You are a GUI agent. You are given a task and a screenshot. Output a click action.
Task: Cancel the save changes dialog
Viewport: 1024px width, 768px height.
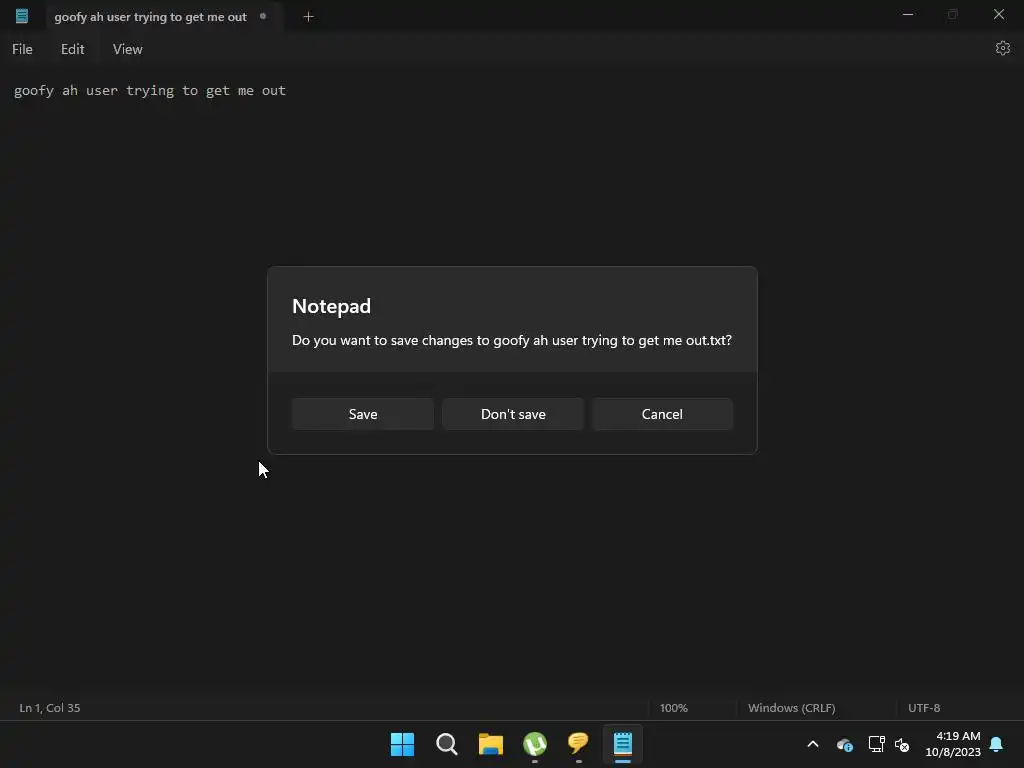pos(662,414)
